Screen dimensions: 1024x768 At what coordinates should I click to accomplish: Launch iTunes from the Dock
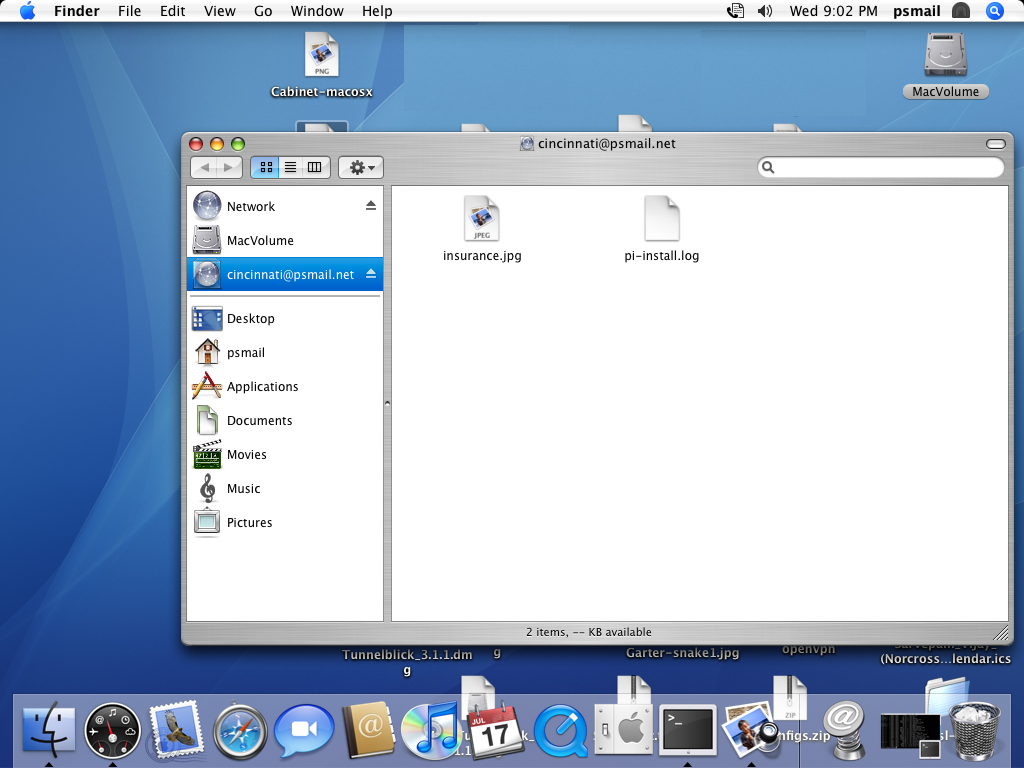click(x=430, y=730)
